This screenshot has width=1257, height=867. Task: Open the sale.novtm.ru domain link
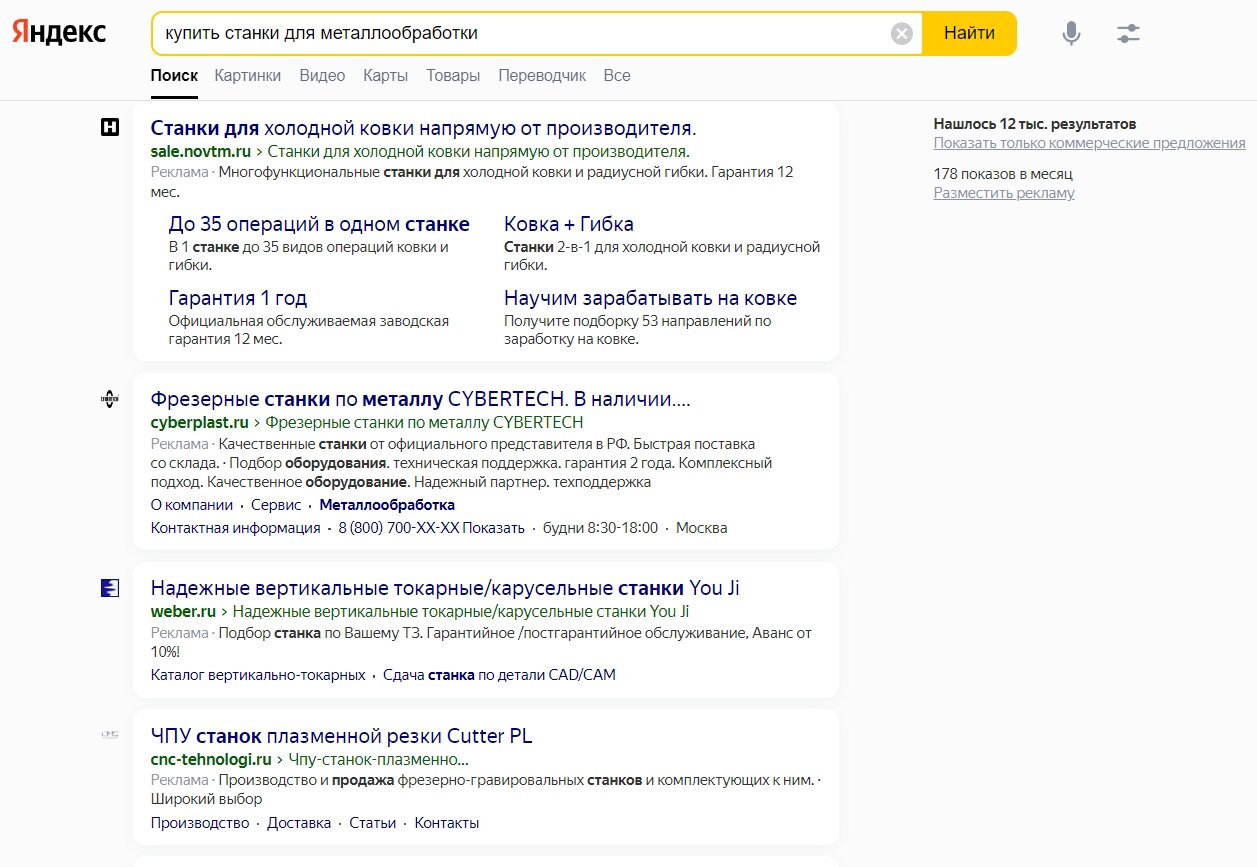(x=201, y=152)
